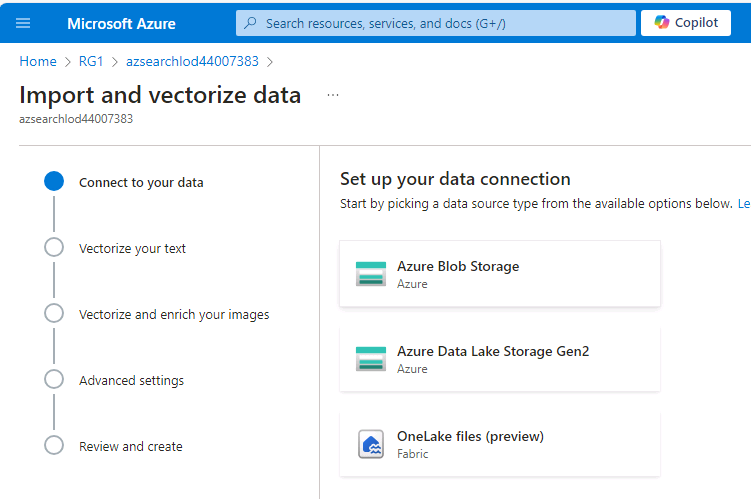Click the azsearchlod44007383 breadcrumb link
Viewport: 751px width, 499px height.
point(192,61)
